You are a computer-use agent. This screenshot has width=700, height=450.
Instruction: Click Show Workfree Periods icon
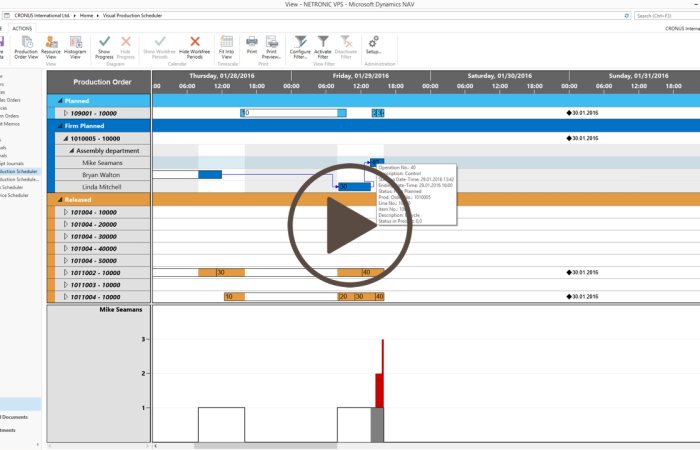pos(160,42)
